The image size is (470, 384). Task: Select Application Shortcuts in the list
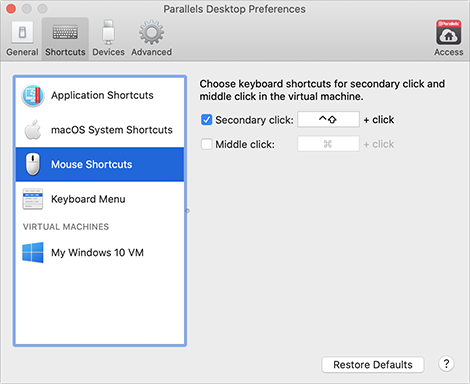tap(100, 95)
